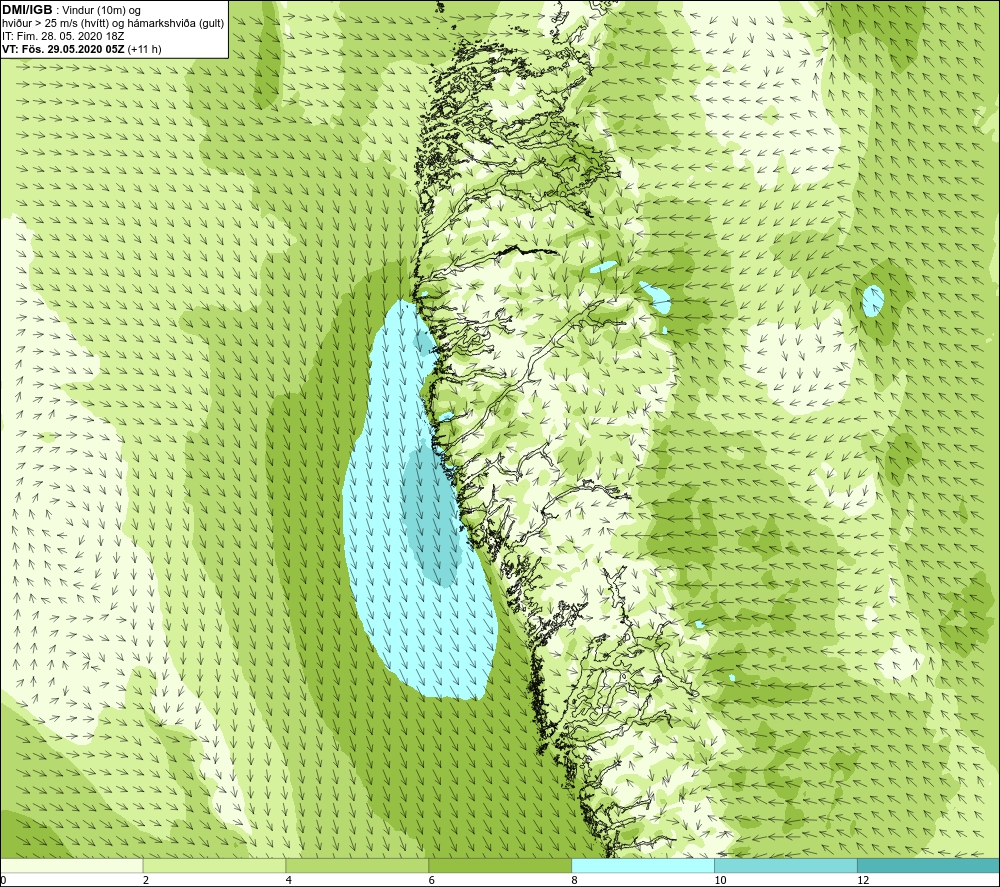
Task: Click the legend tick label "10"
Action: pyautogui.click(x=720, y=880)
